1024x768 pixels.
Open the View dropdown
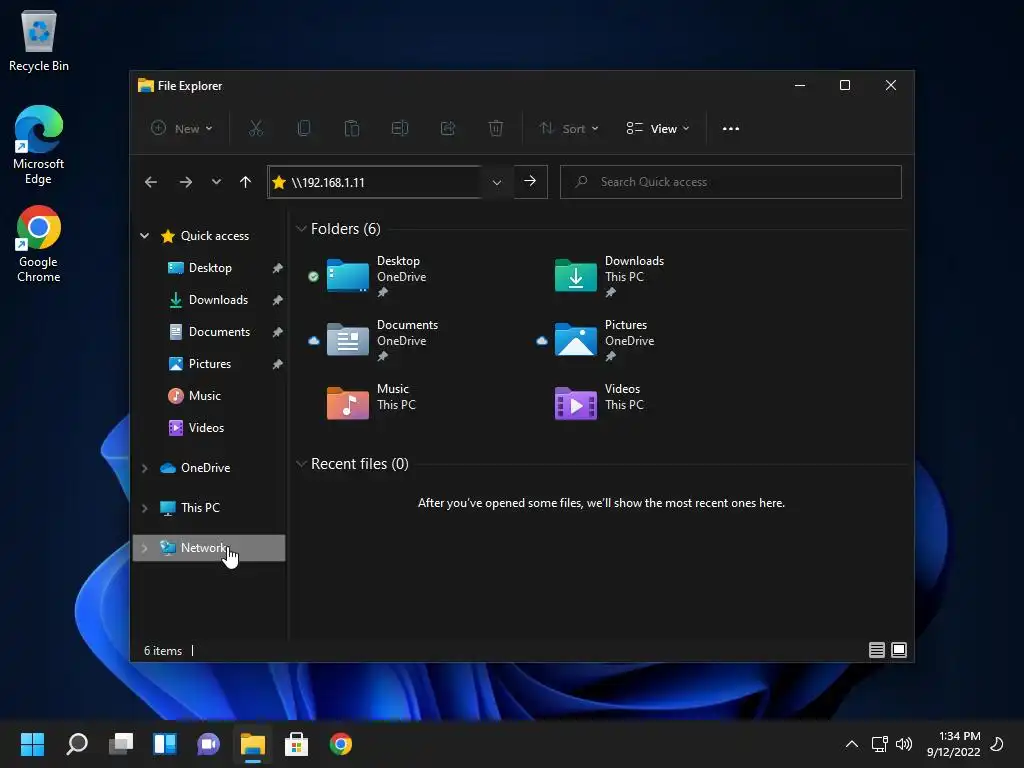point(658,129)
